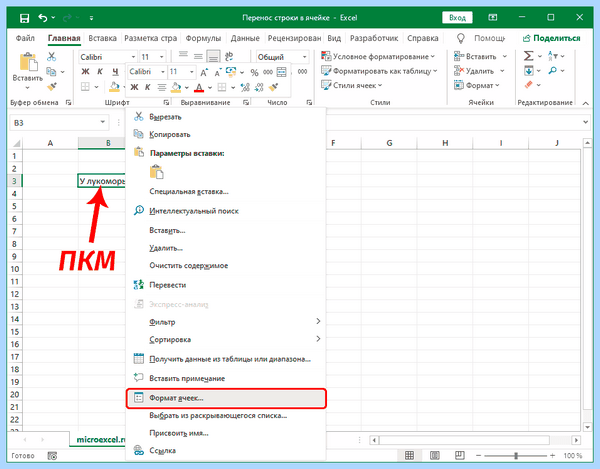Open the Фильтр submenu in the context menu

(x=226, y=322)
